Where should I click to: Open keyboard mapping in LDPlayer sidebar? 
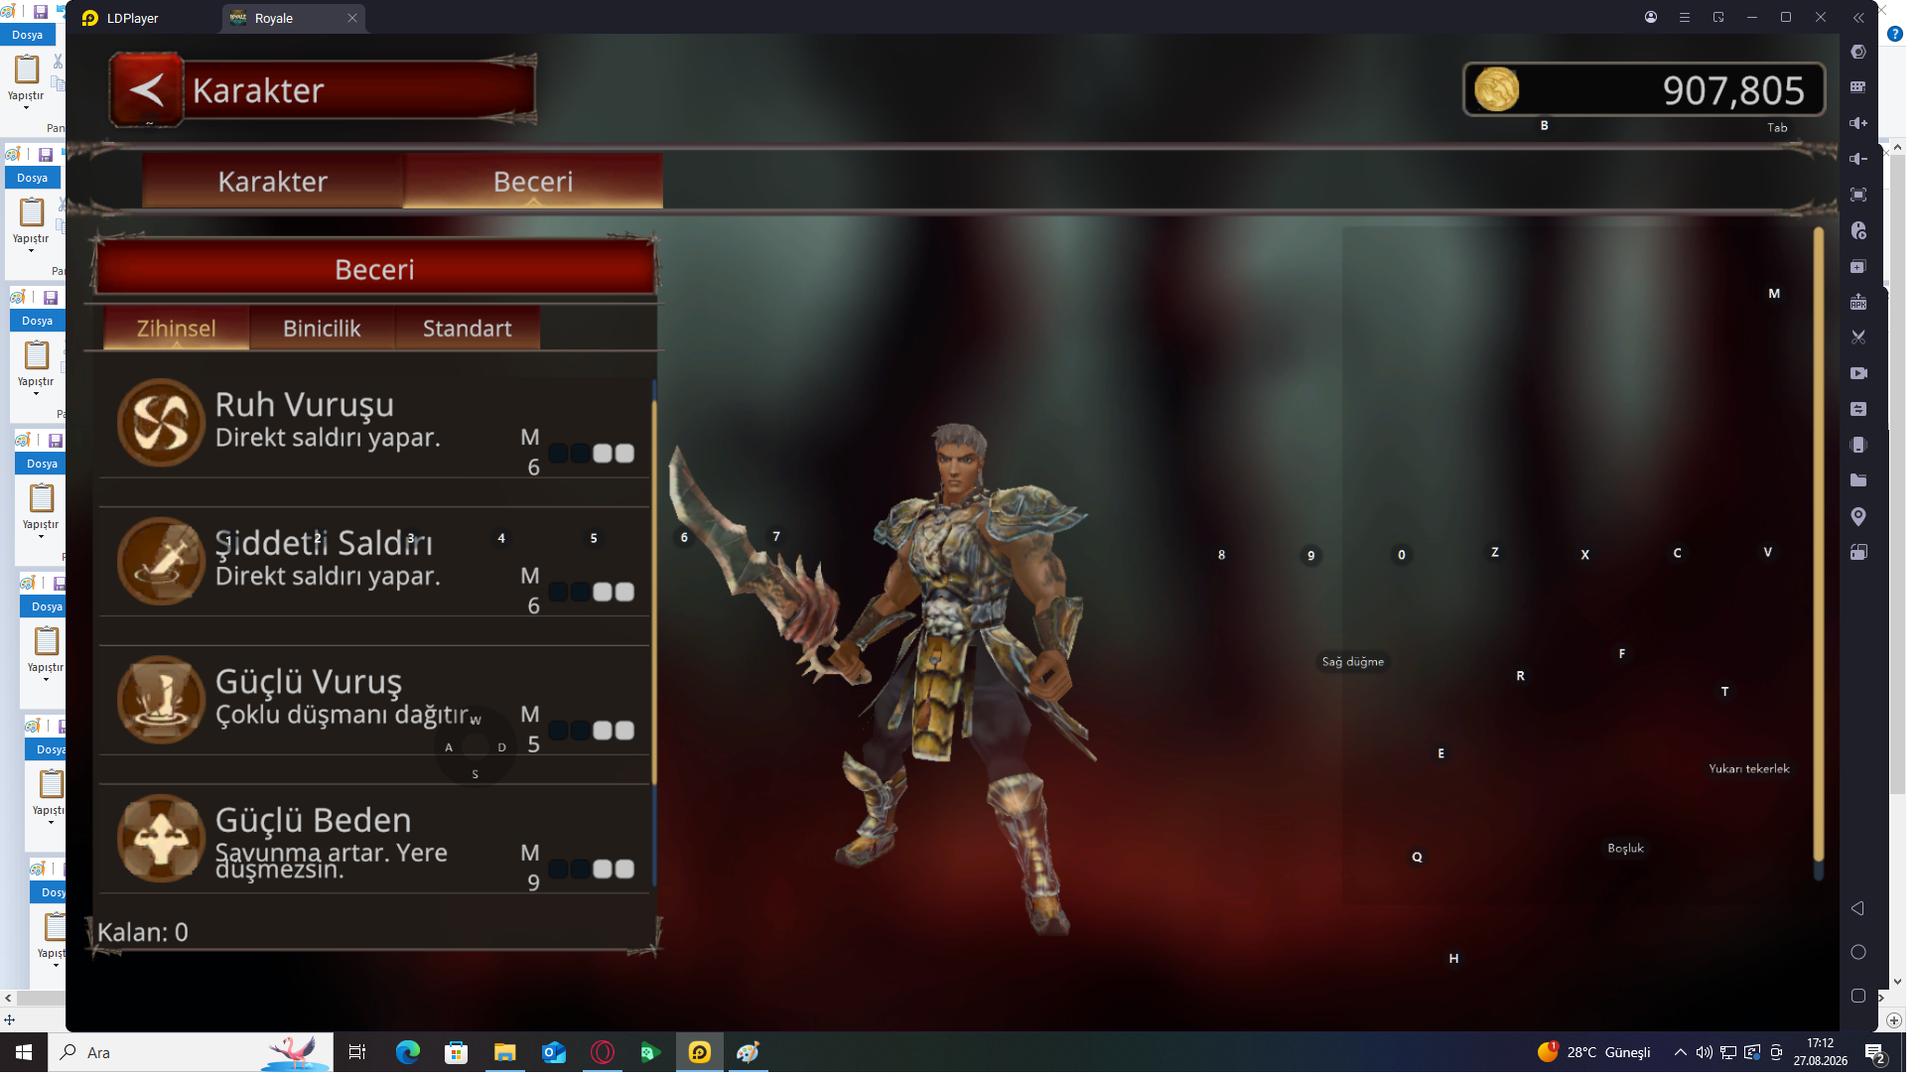(x=1858, y=87)
